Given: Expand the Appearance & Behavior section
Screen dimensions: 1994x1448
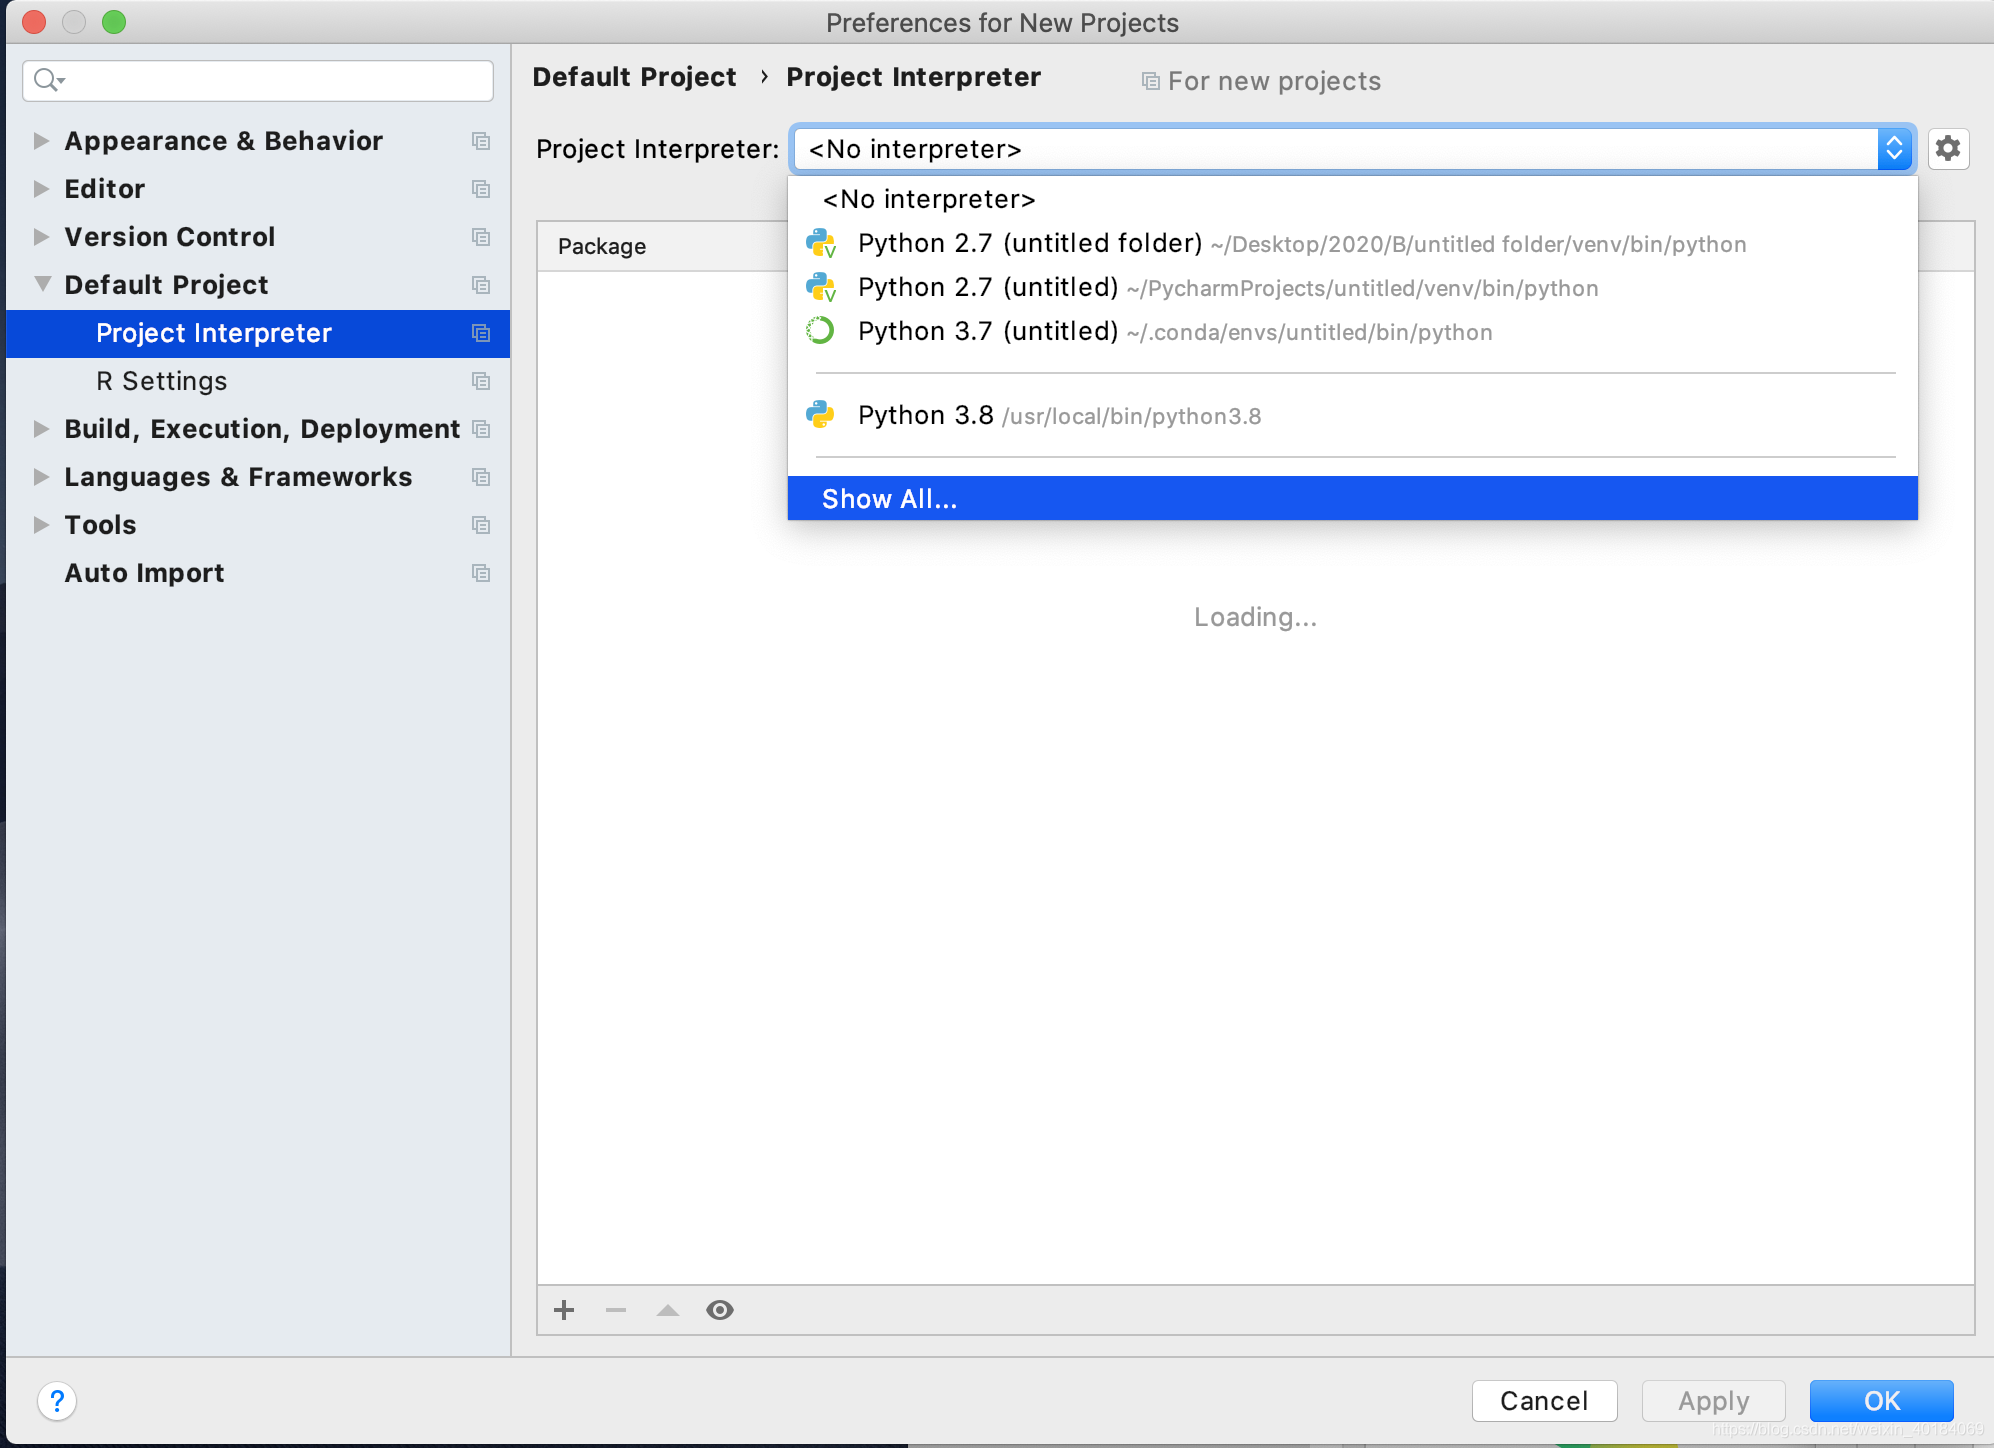Looking at the screenshot, I should pyautogui.click(x=41, y=141).
